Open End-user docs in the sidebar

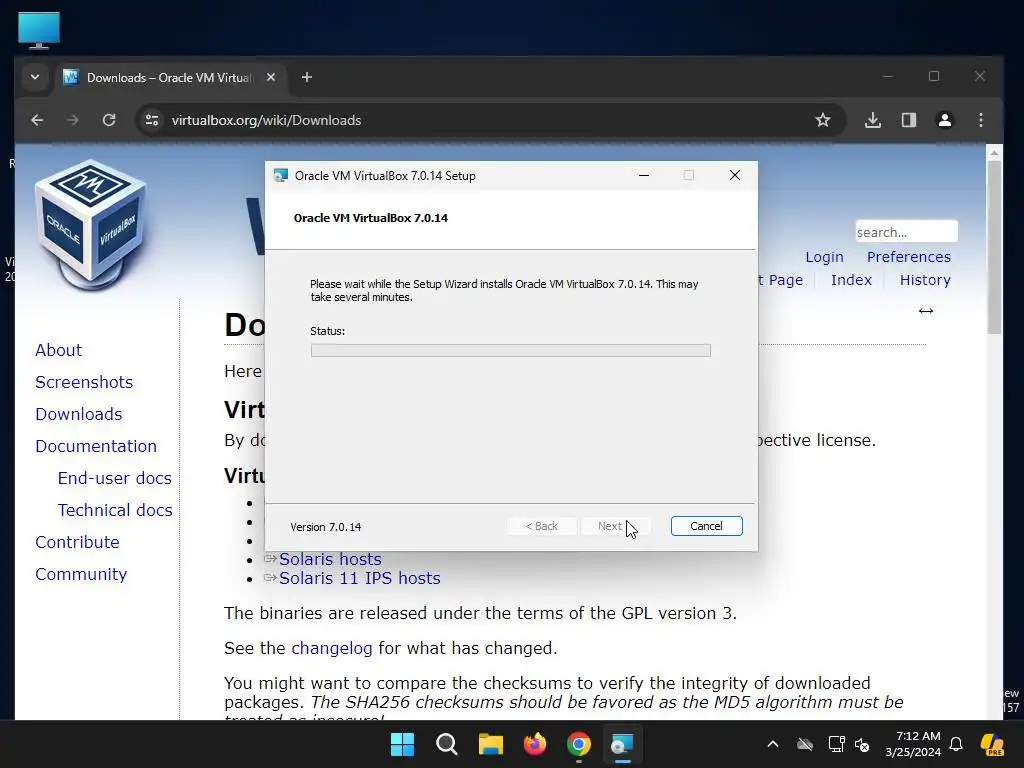(x=114, y=478)
